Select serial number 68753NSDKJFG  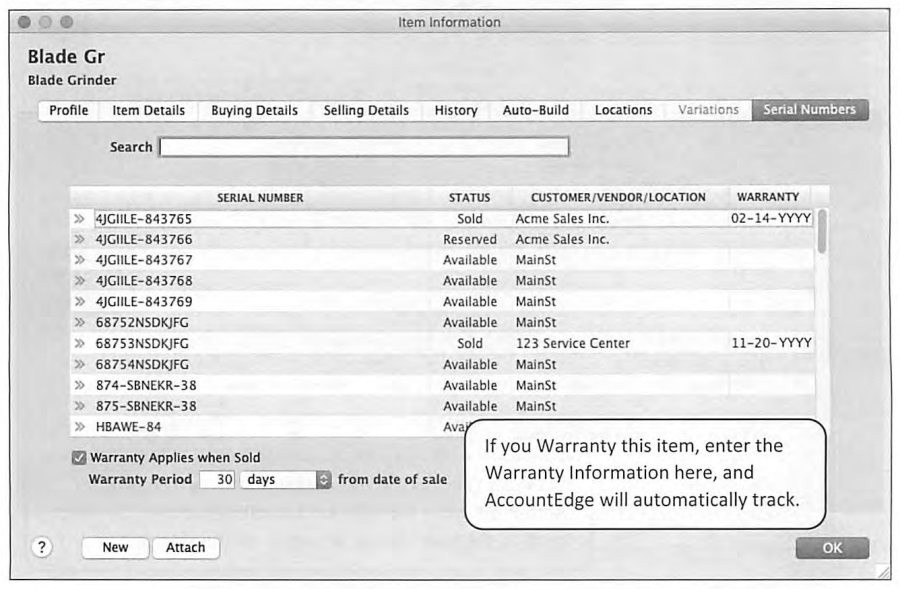142,343
